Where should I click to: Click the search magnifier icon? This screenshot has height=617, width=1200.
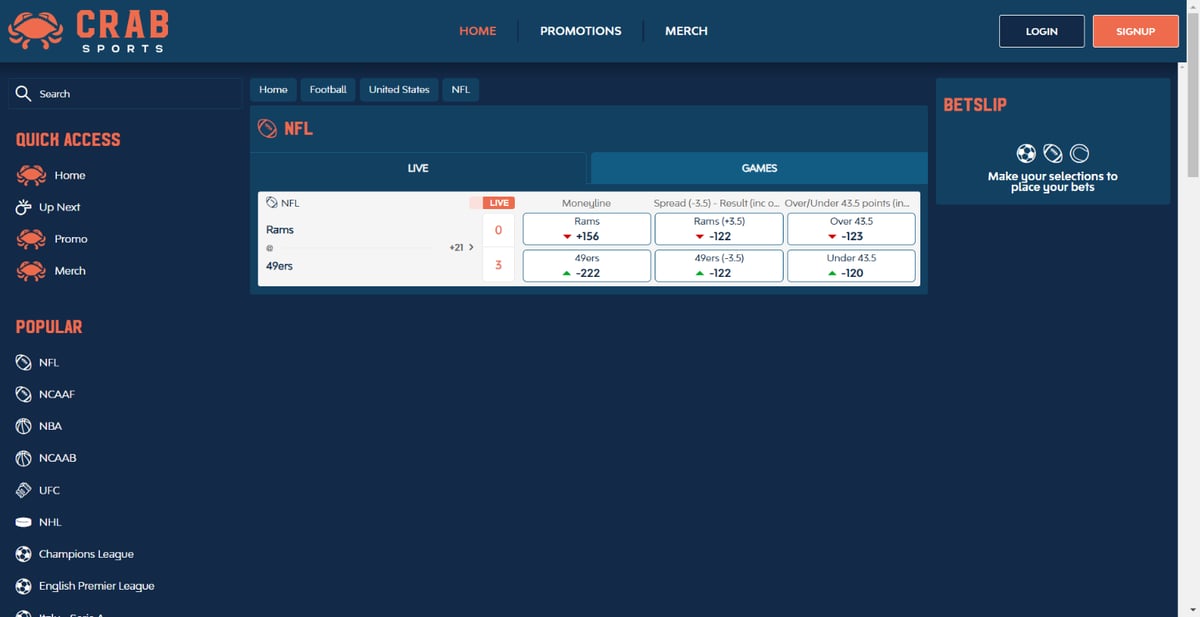[x=24, y=93]
